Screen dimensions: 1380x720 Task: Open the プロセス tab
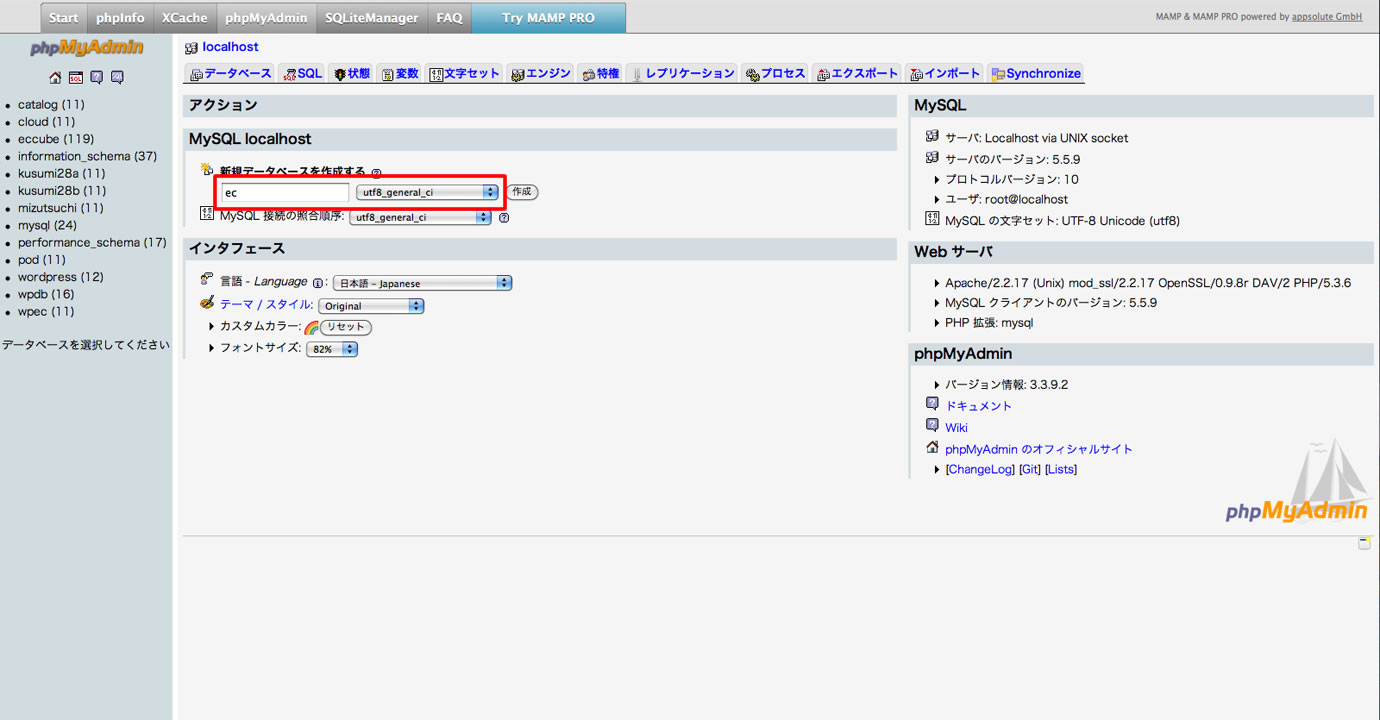click(776, 73)
